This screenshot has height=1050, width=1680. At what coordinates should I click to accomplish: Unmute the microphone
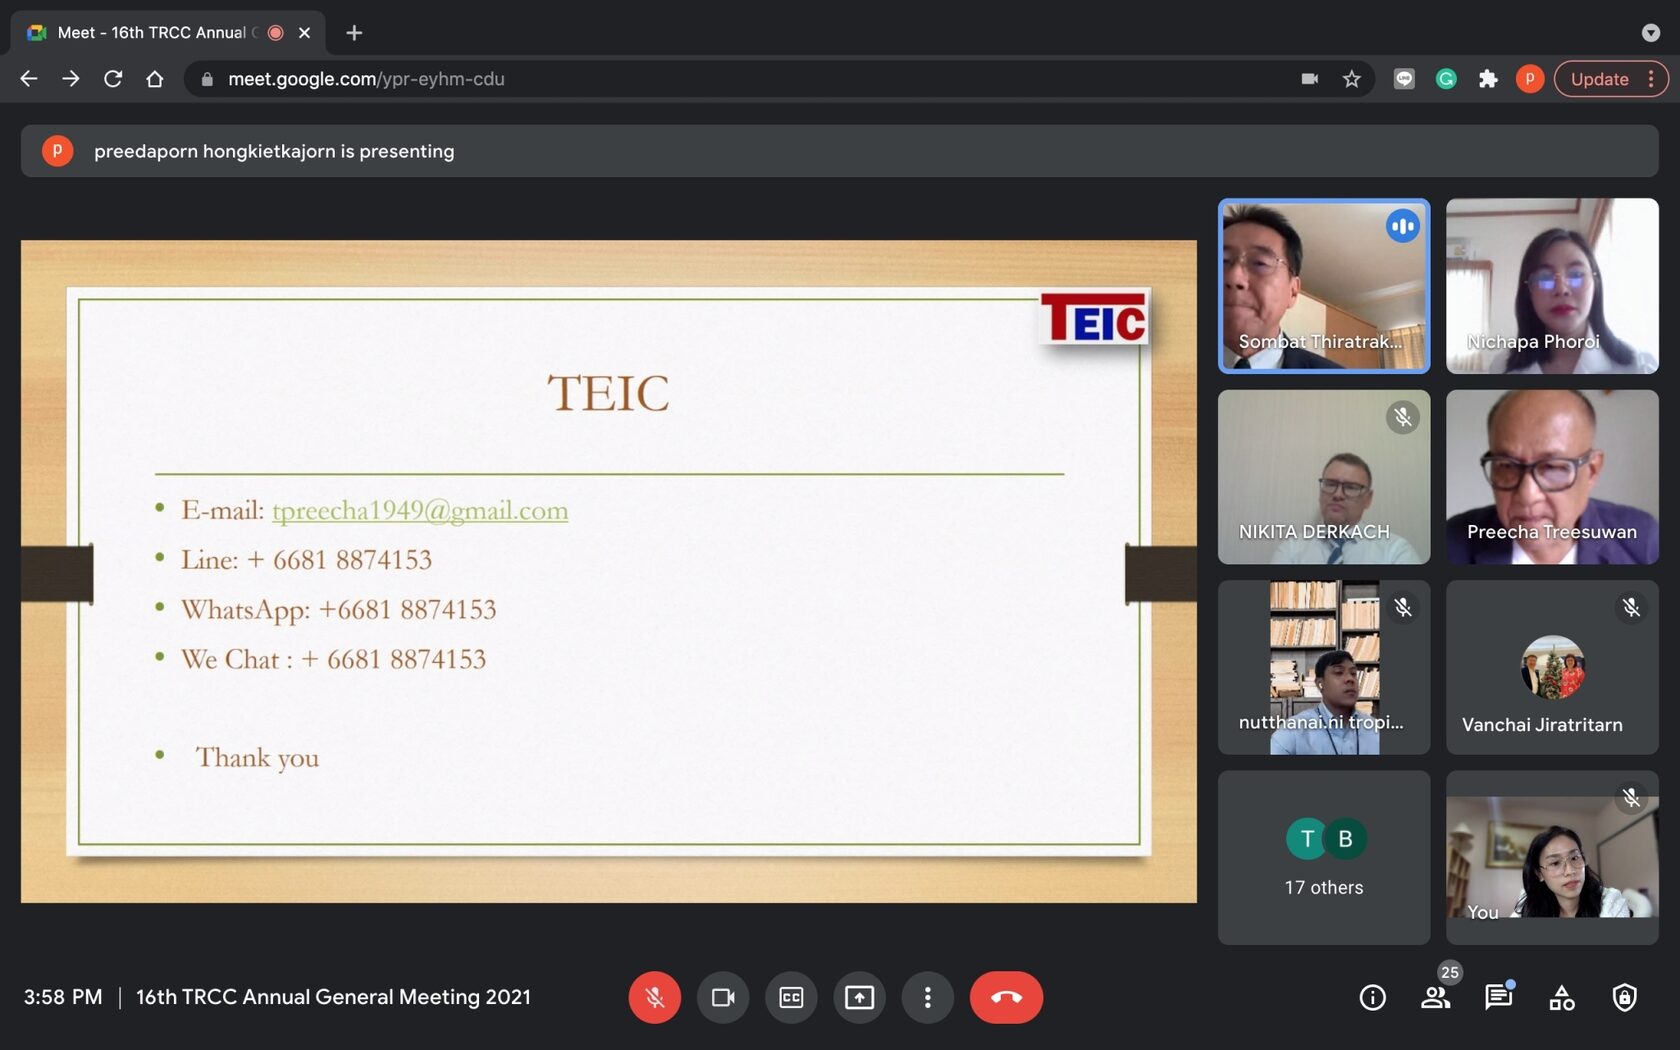click(x=655, y=997)
